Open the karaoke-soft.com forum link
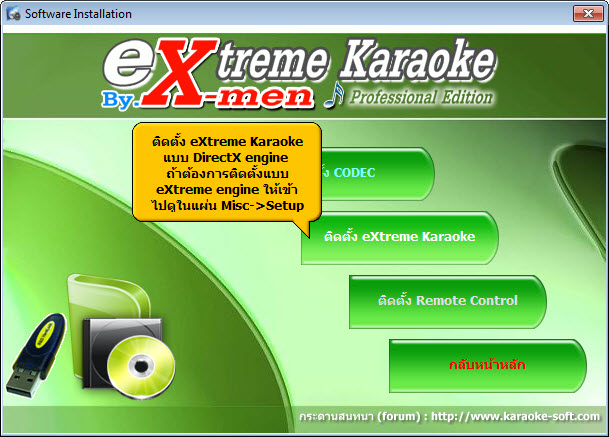609x437 pixels. click(x=515, y=417)
